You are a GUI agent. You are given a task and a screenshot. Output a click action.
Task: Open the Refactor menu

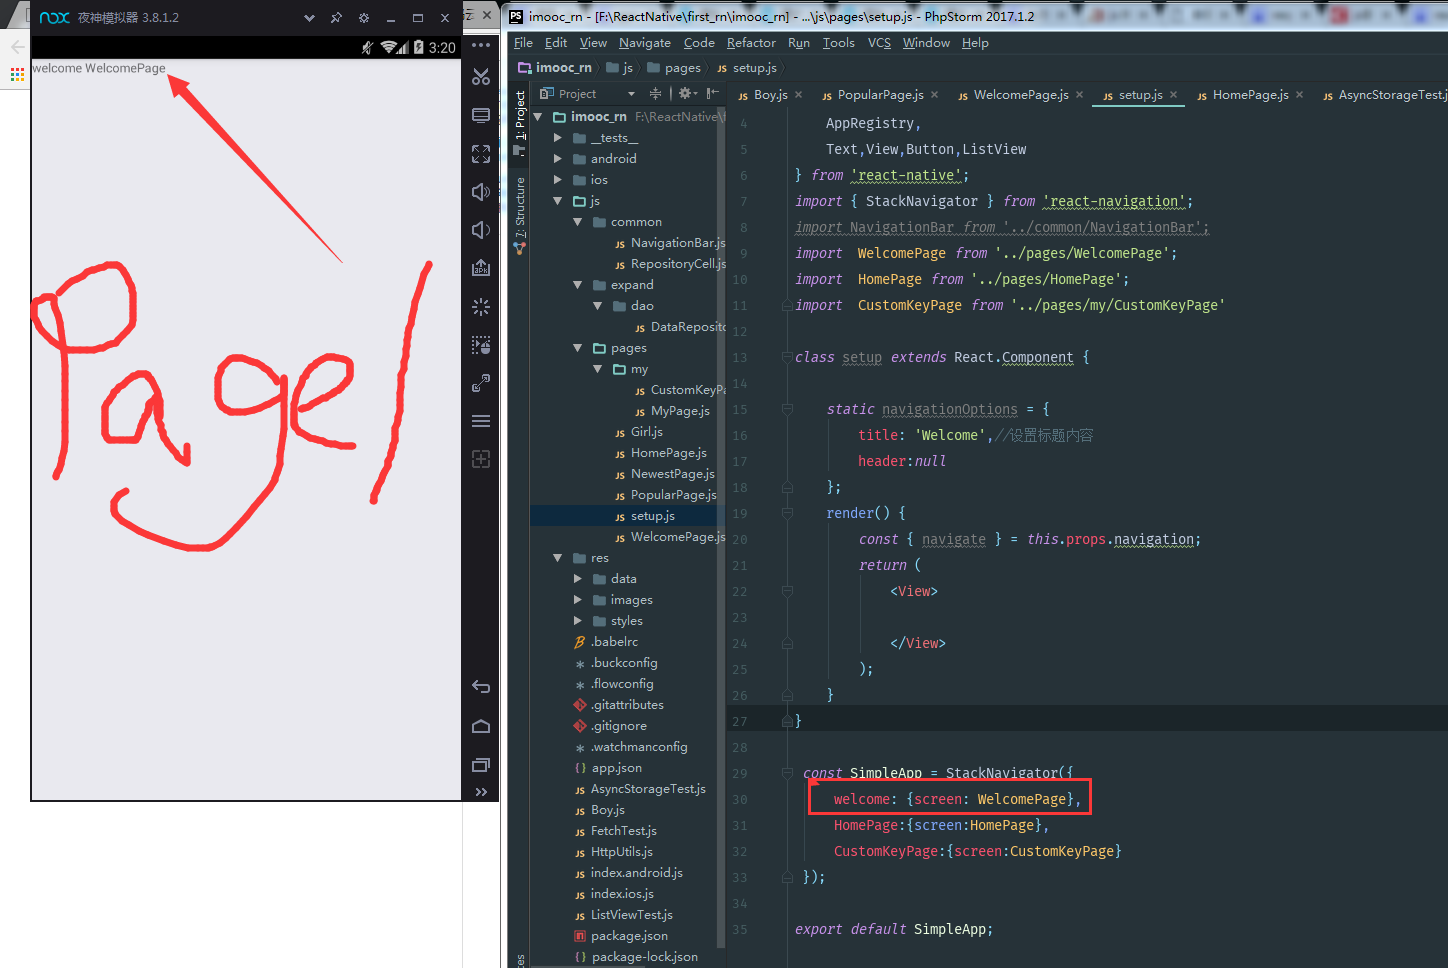click(x=751, y=43)
